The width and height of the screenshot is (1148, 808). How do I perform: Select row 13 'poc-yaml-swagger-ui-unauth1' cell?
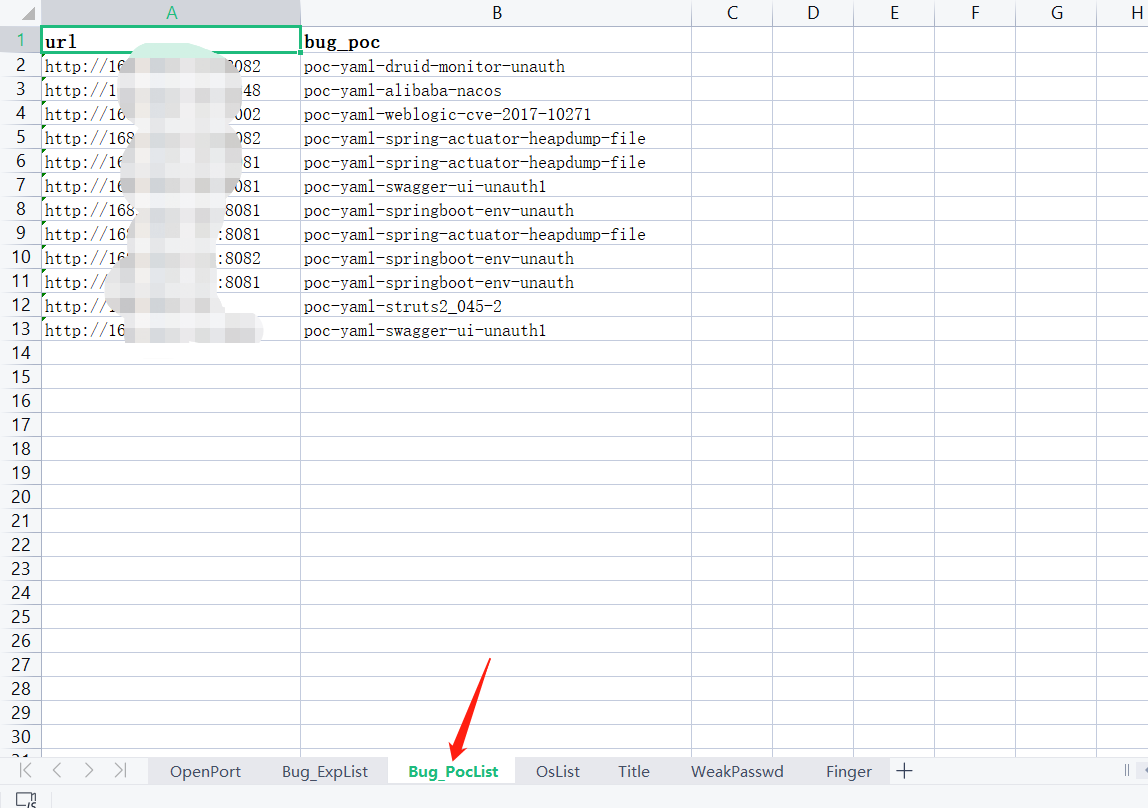[x=496, y=330]
